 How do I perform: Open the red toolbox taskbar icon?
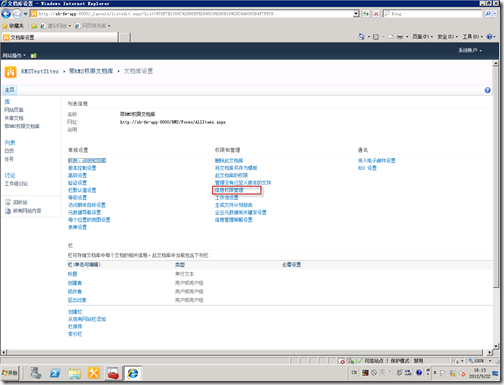coord(113,373)
